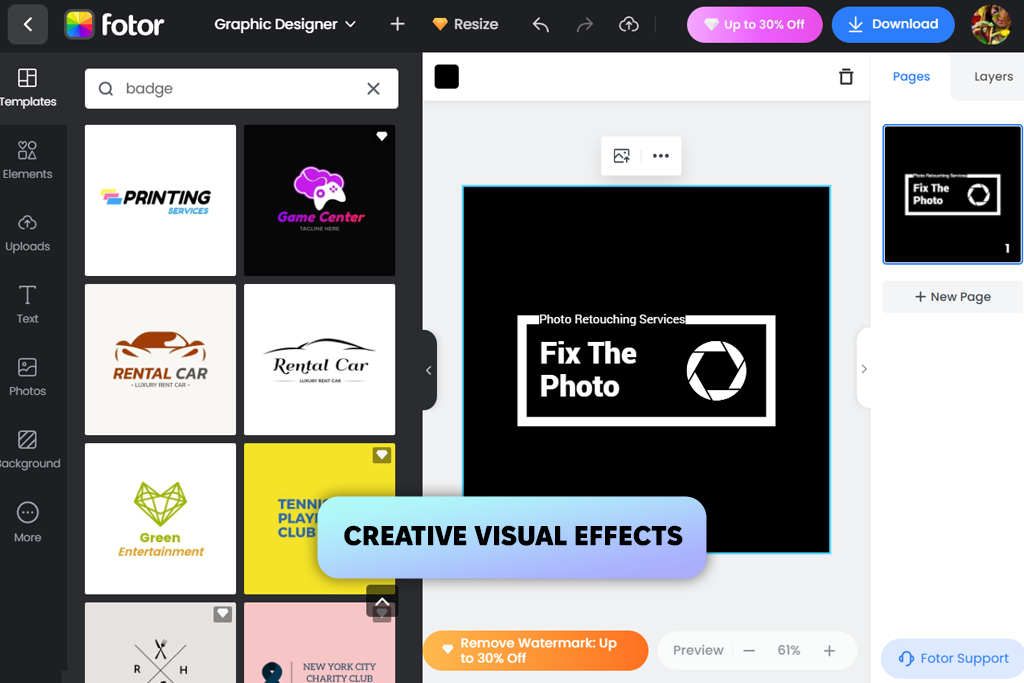
Task: Select the Game Center template
Action: point(319,200)
